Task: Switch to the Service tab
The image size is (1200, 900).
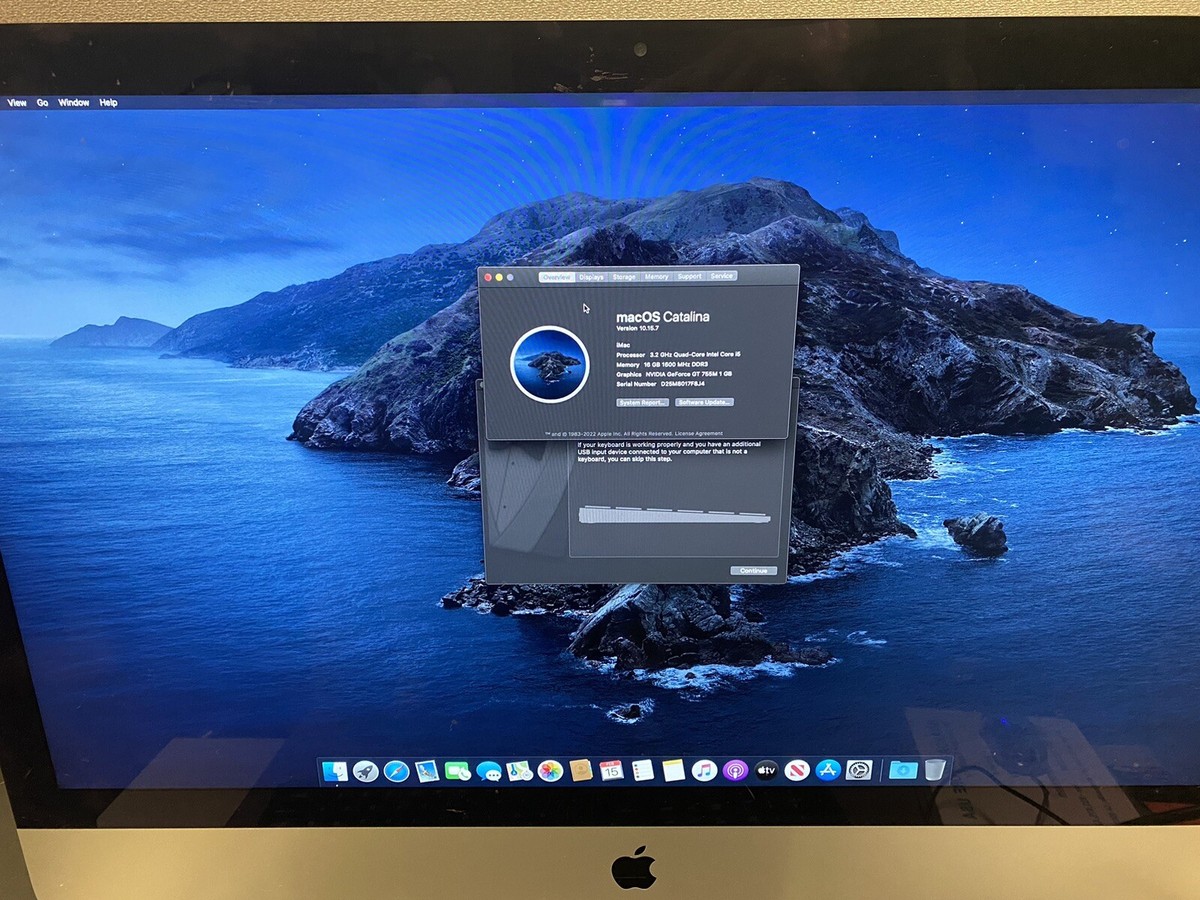Action: (x=721, y=276)
